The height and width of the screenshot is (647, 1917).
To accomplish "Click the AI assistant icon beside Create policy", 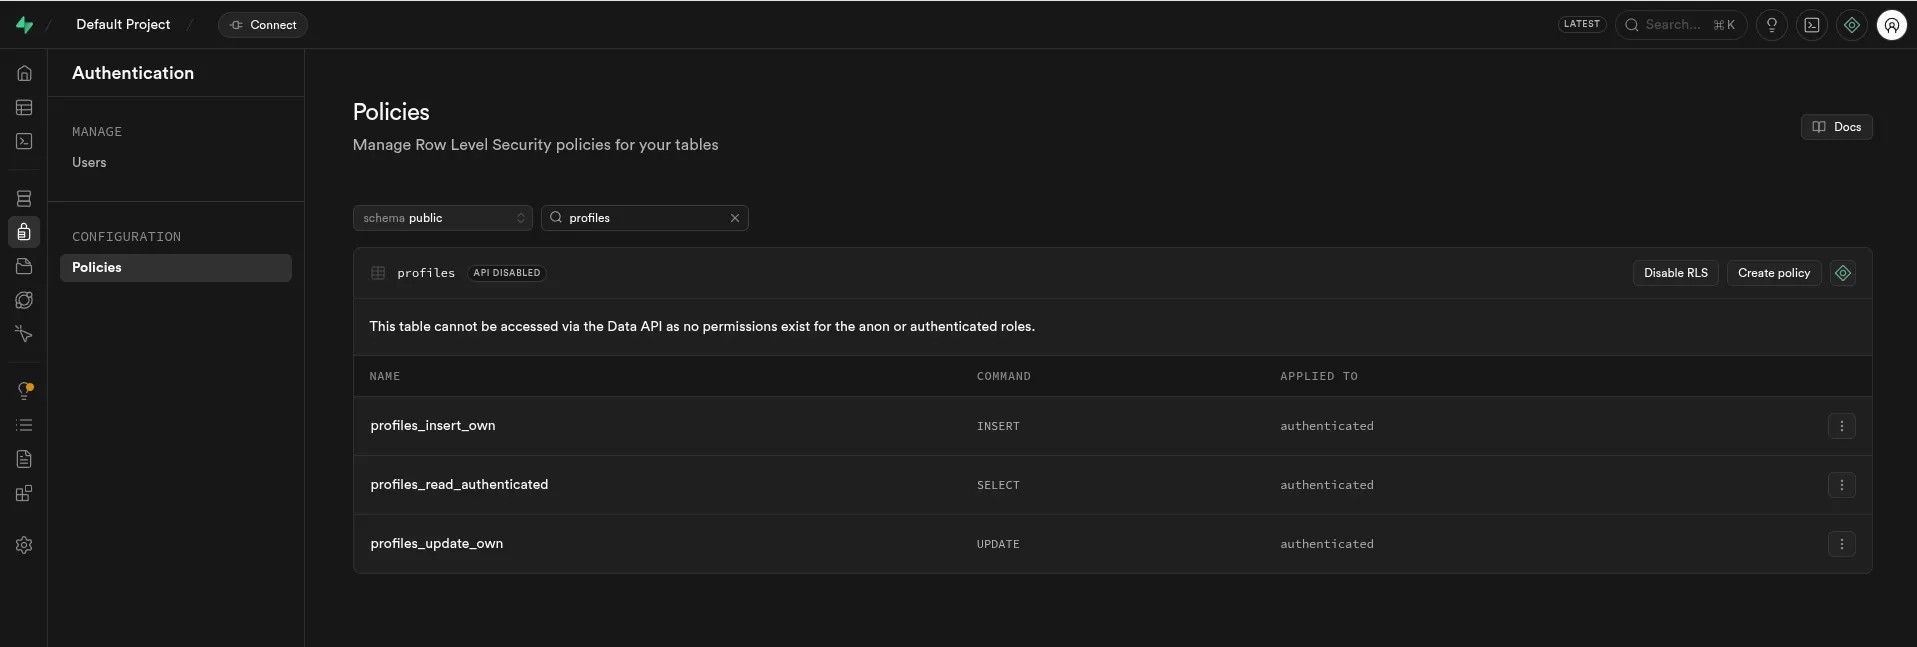I will coord(1842,273).
